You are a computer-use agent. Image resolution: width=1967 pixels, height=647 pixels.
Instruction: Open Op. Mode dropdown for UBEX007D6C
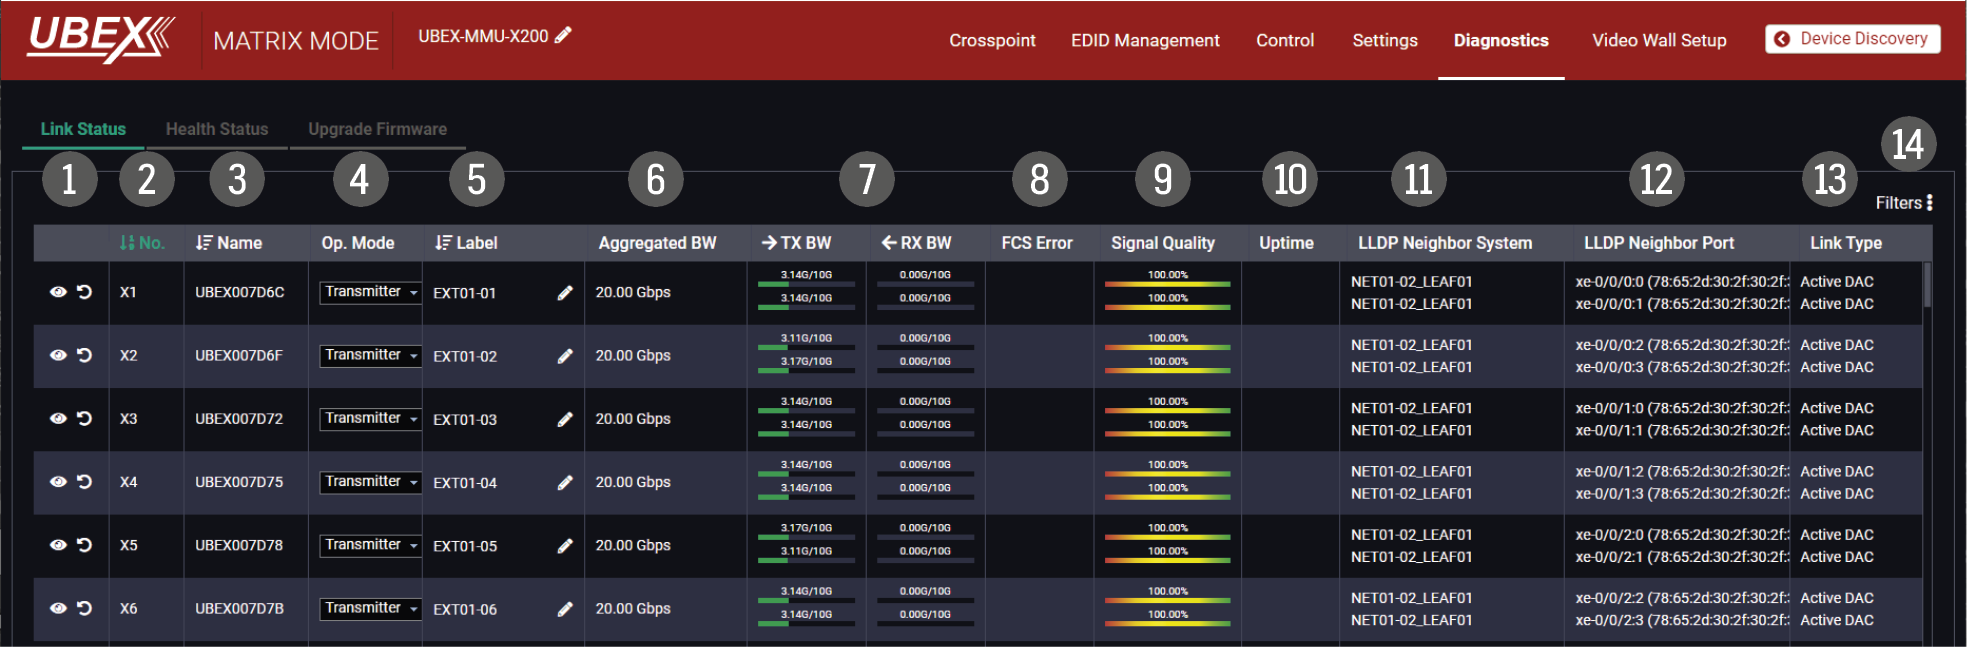pyautogui.click(x=371, y=292)
